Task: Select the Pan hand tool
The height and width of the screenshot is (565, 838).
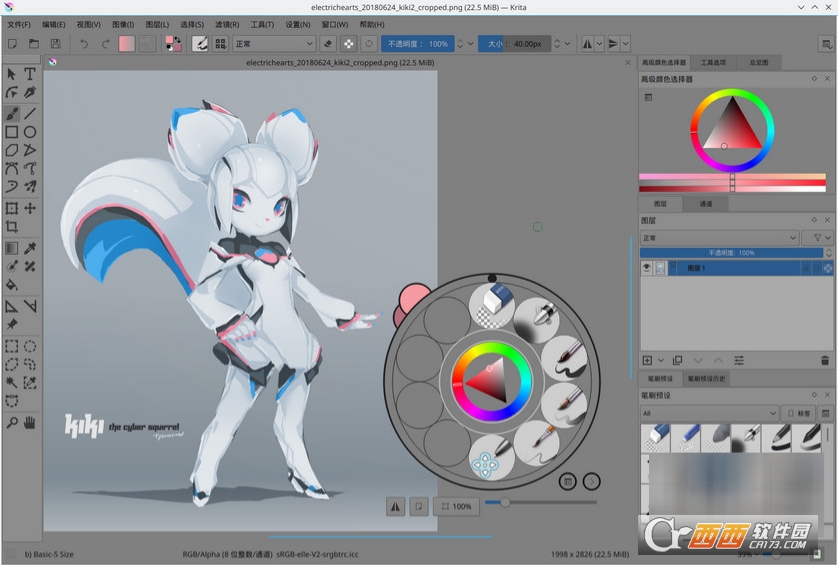Action: click(x=30, y=423)
